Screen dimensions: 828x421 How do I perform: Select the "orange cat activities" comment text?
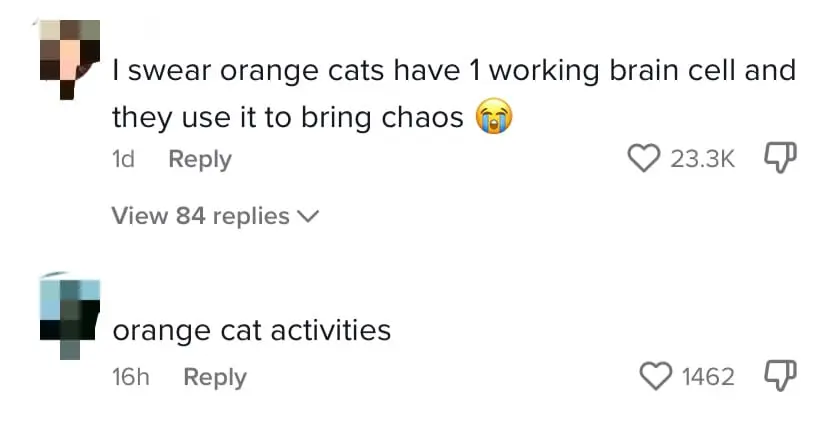251,330
